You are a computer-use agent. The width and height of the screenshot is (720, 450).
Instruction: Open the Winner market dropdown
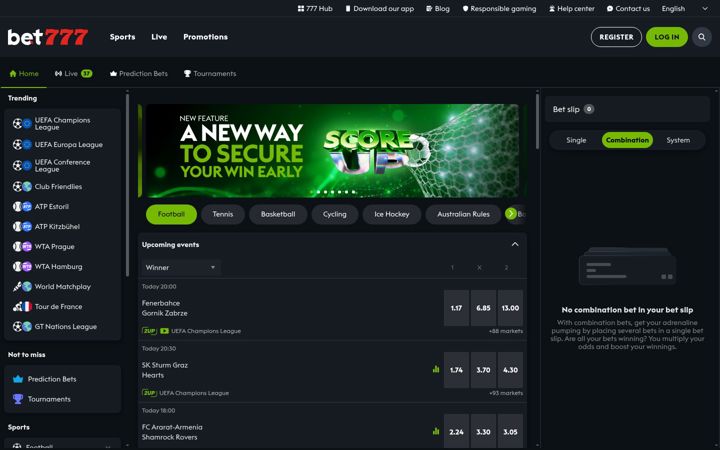click(x=181, y=267)
